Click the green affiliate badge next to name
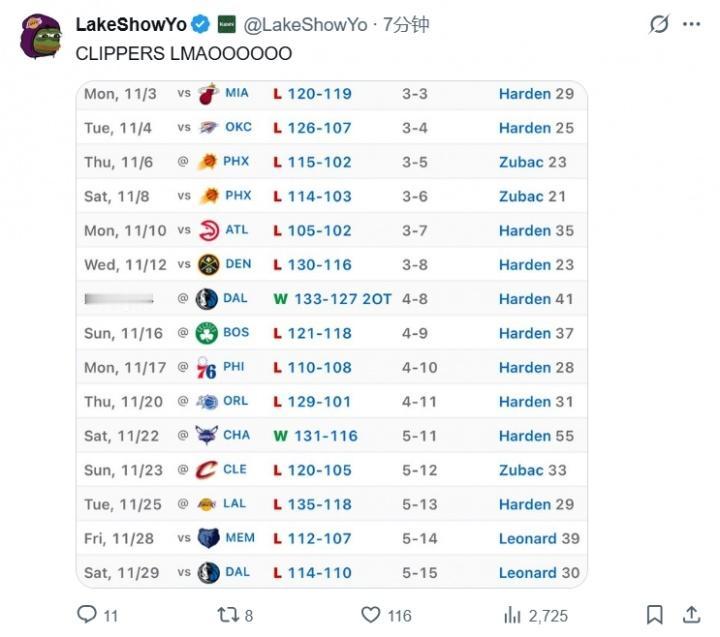This screenshot has height=637, width=720. click(226, 24)
